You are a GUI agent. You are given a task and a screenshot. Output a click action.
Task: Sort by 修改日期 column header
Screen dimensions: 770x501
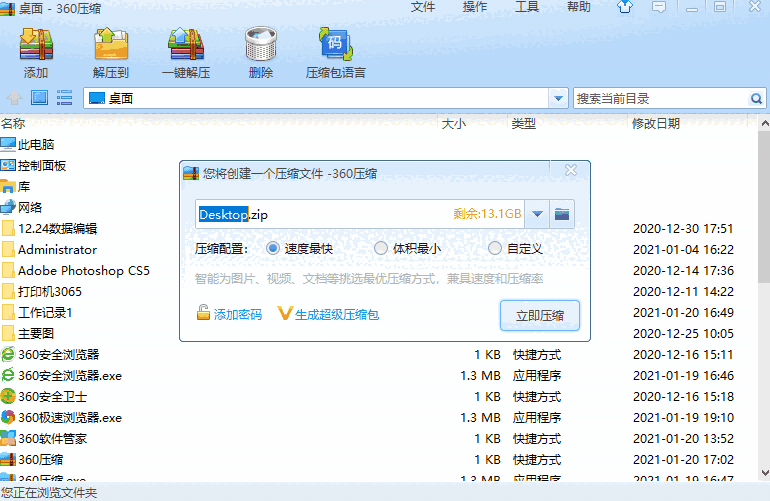pyautogui.click(x=656, y=123)
